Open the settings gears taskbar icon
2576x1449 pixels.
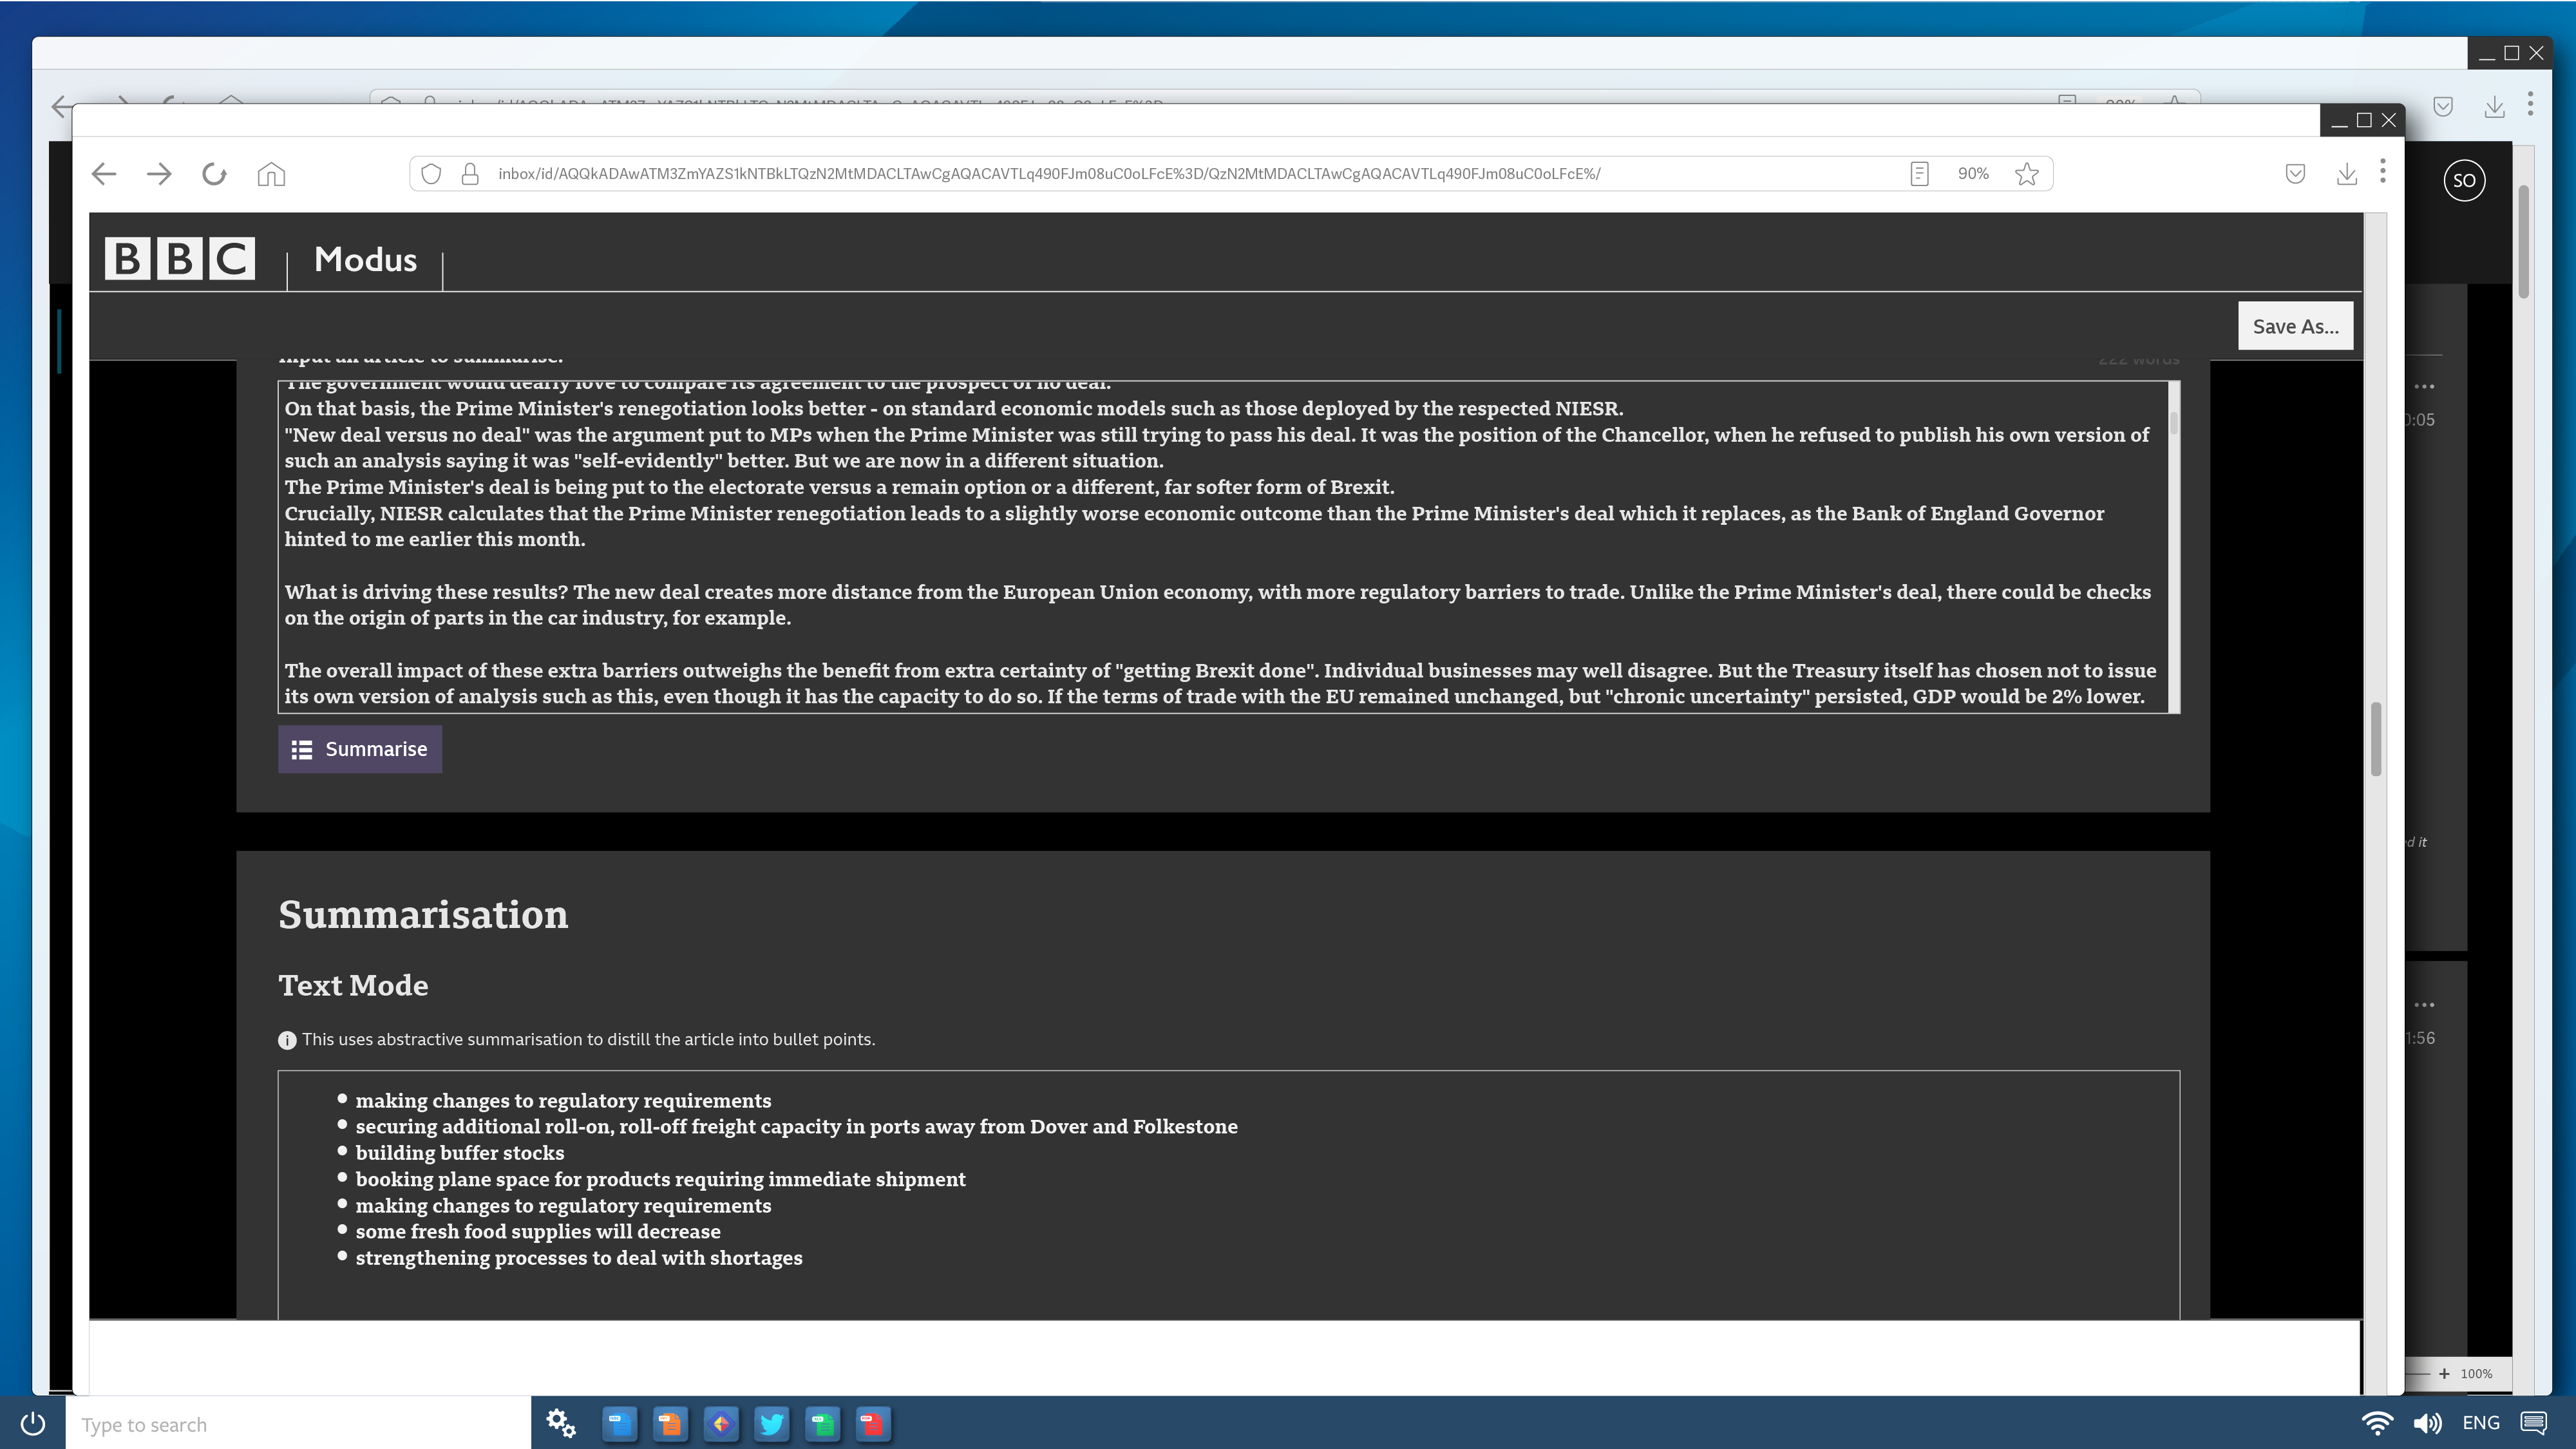(561, 1423)
